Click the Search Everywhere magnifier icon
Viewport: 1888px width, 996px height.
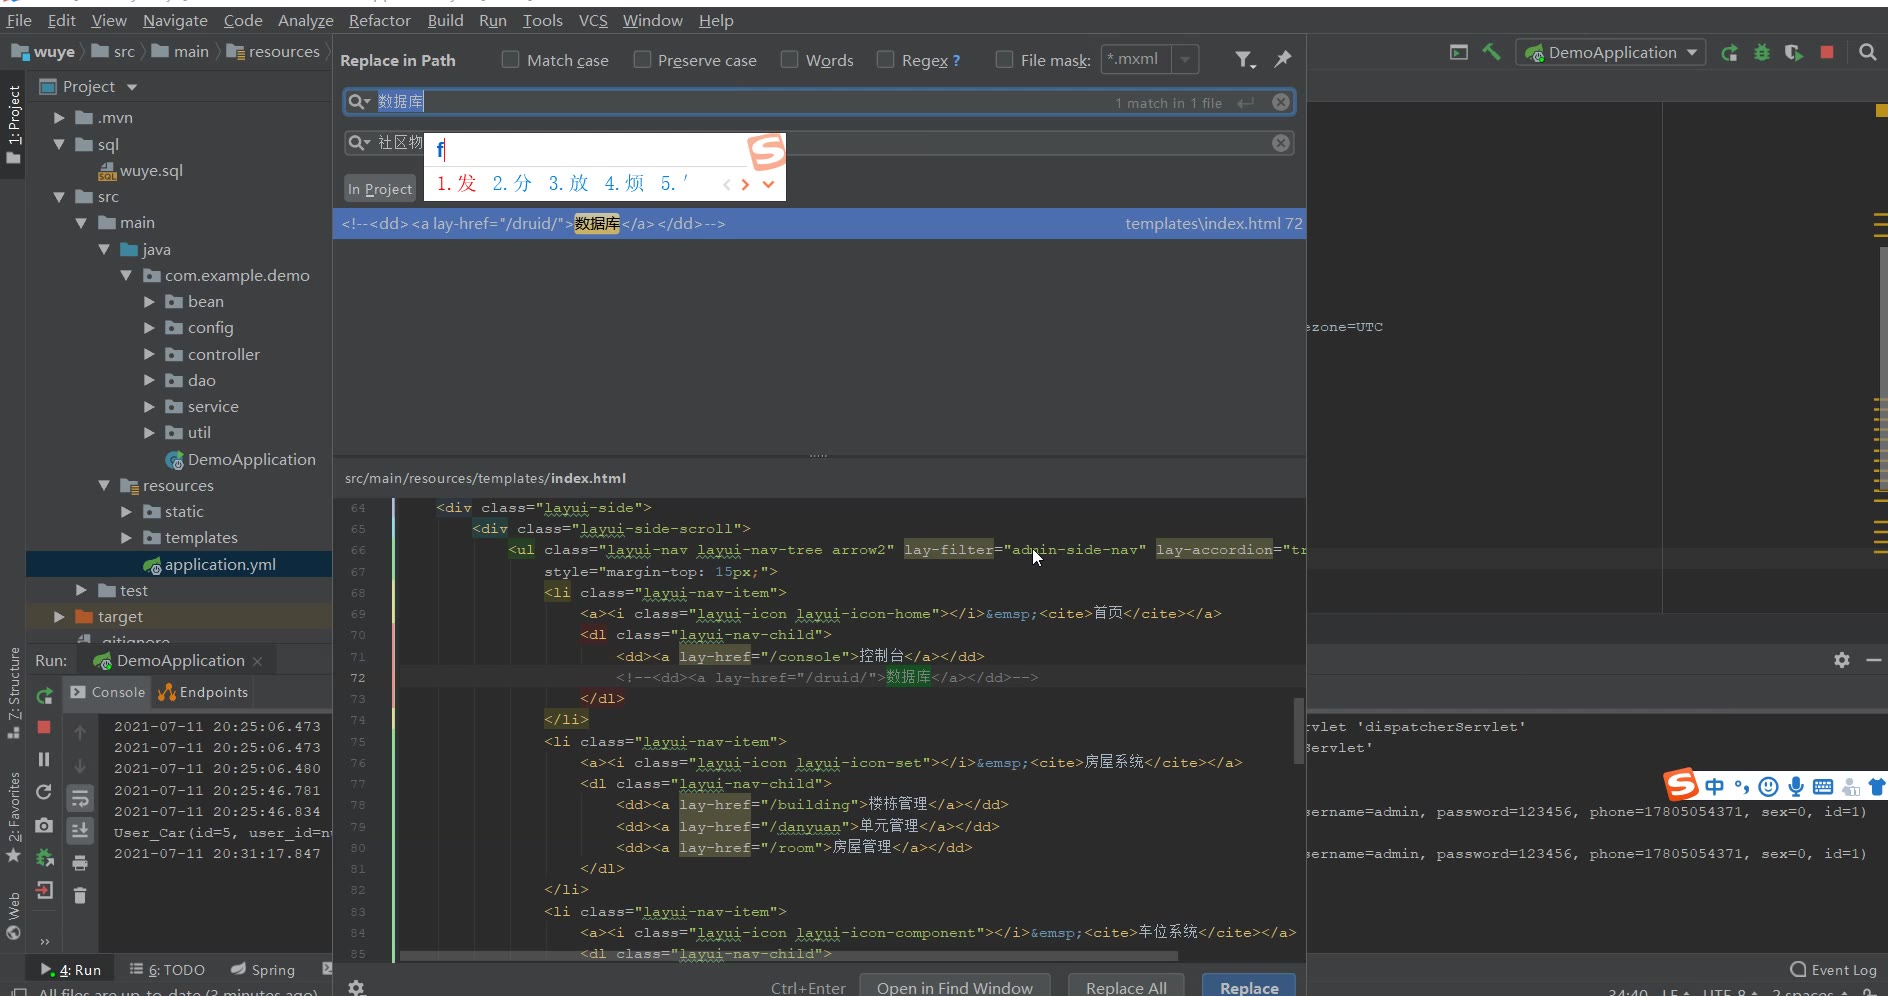1867,52
